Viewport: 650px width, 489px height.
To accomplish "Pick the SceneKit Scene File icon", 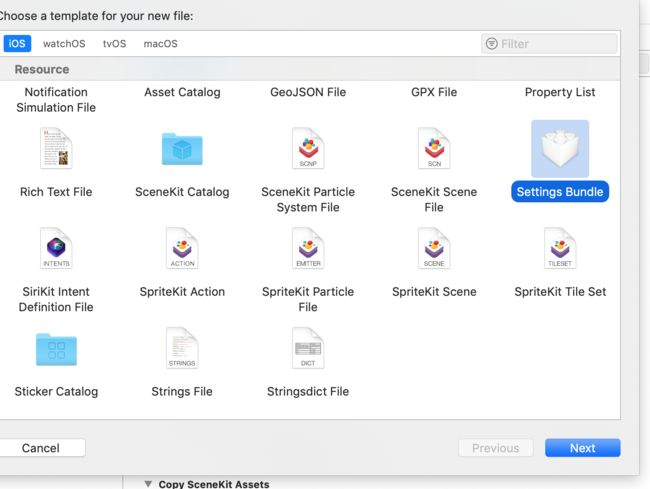I will (x=434, y=148).
